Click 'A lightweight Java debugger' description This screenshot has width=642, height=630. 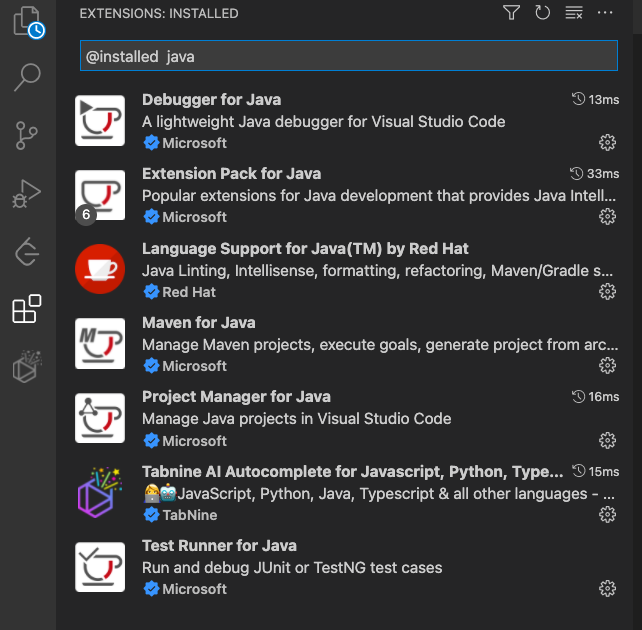click(323, 122)
